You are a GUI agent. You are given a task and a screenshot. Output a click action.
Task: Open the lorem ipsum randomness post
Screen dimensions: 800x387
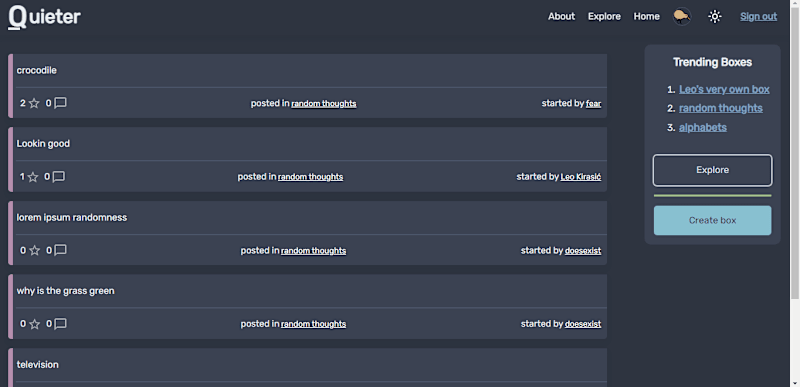(x=72, y=217)
